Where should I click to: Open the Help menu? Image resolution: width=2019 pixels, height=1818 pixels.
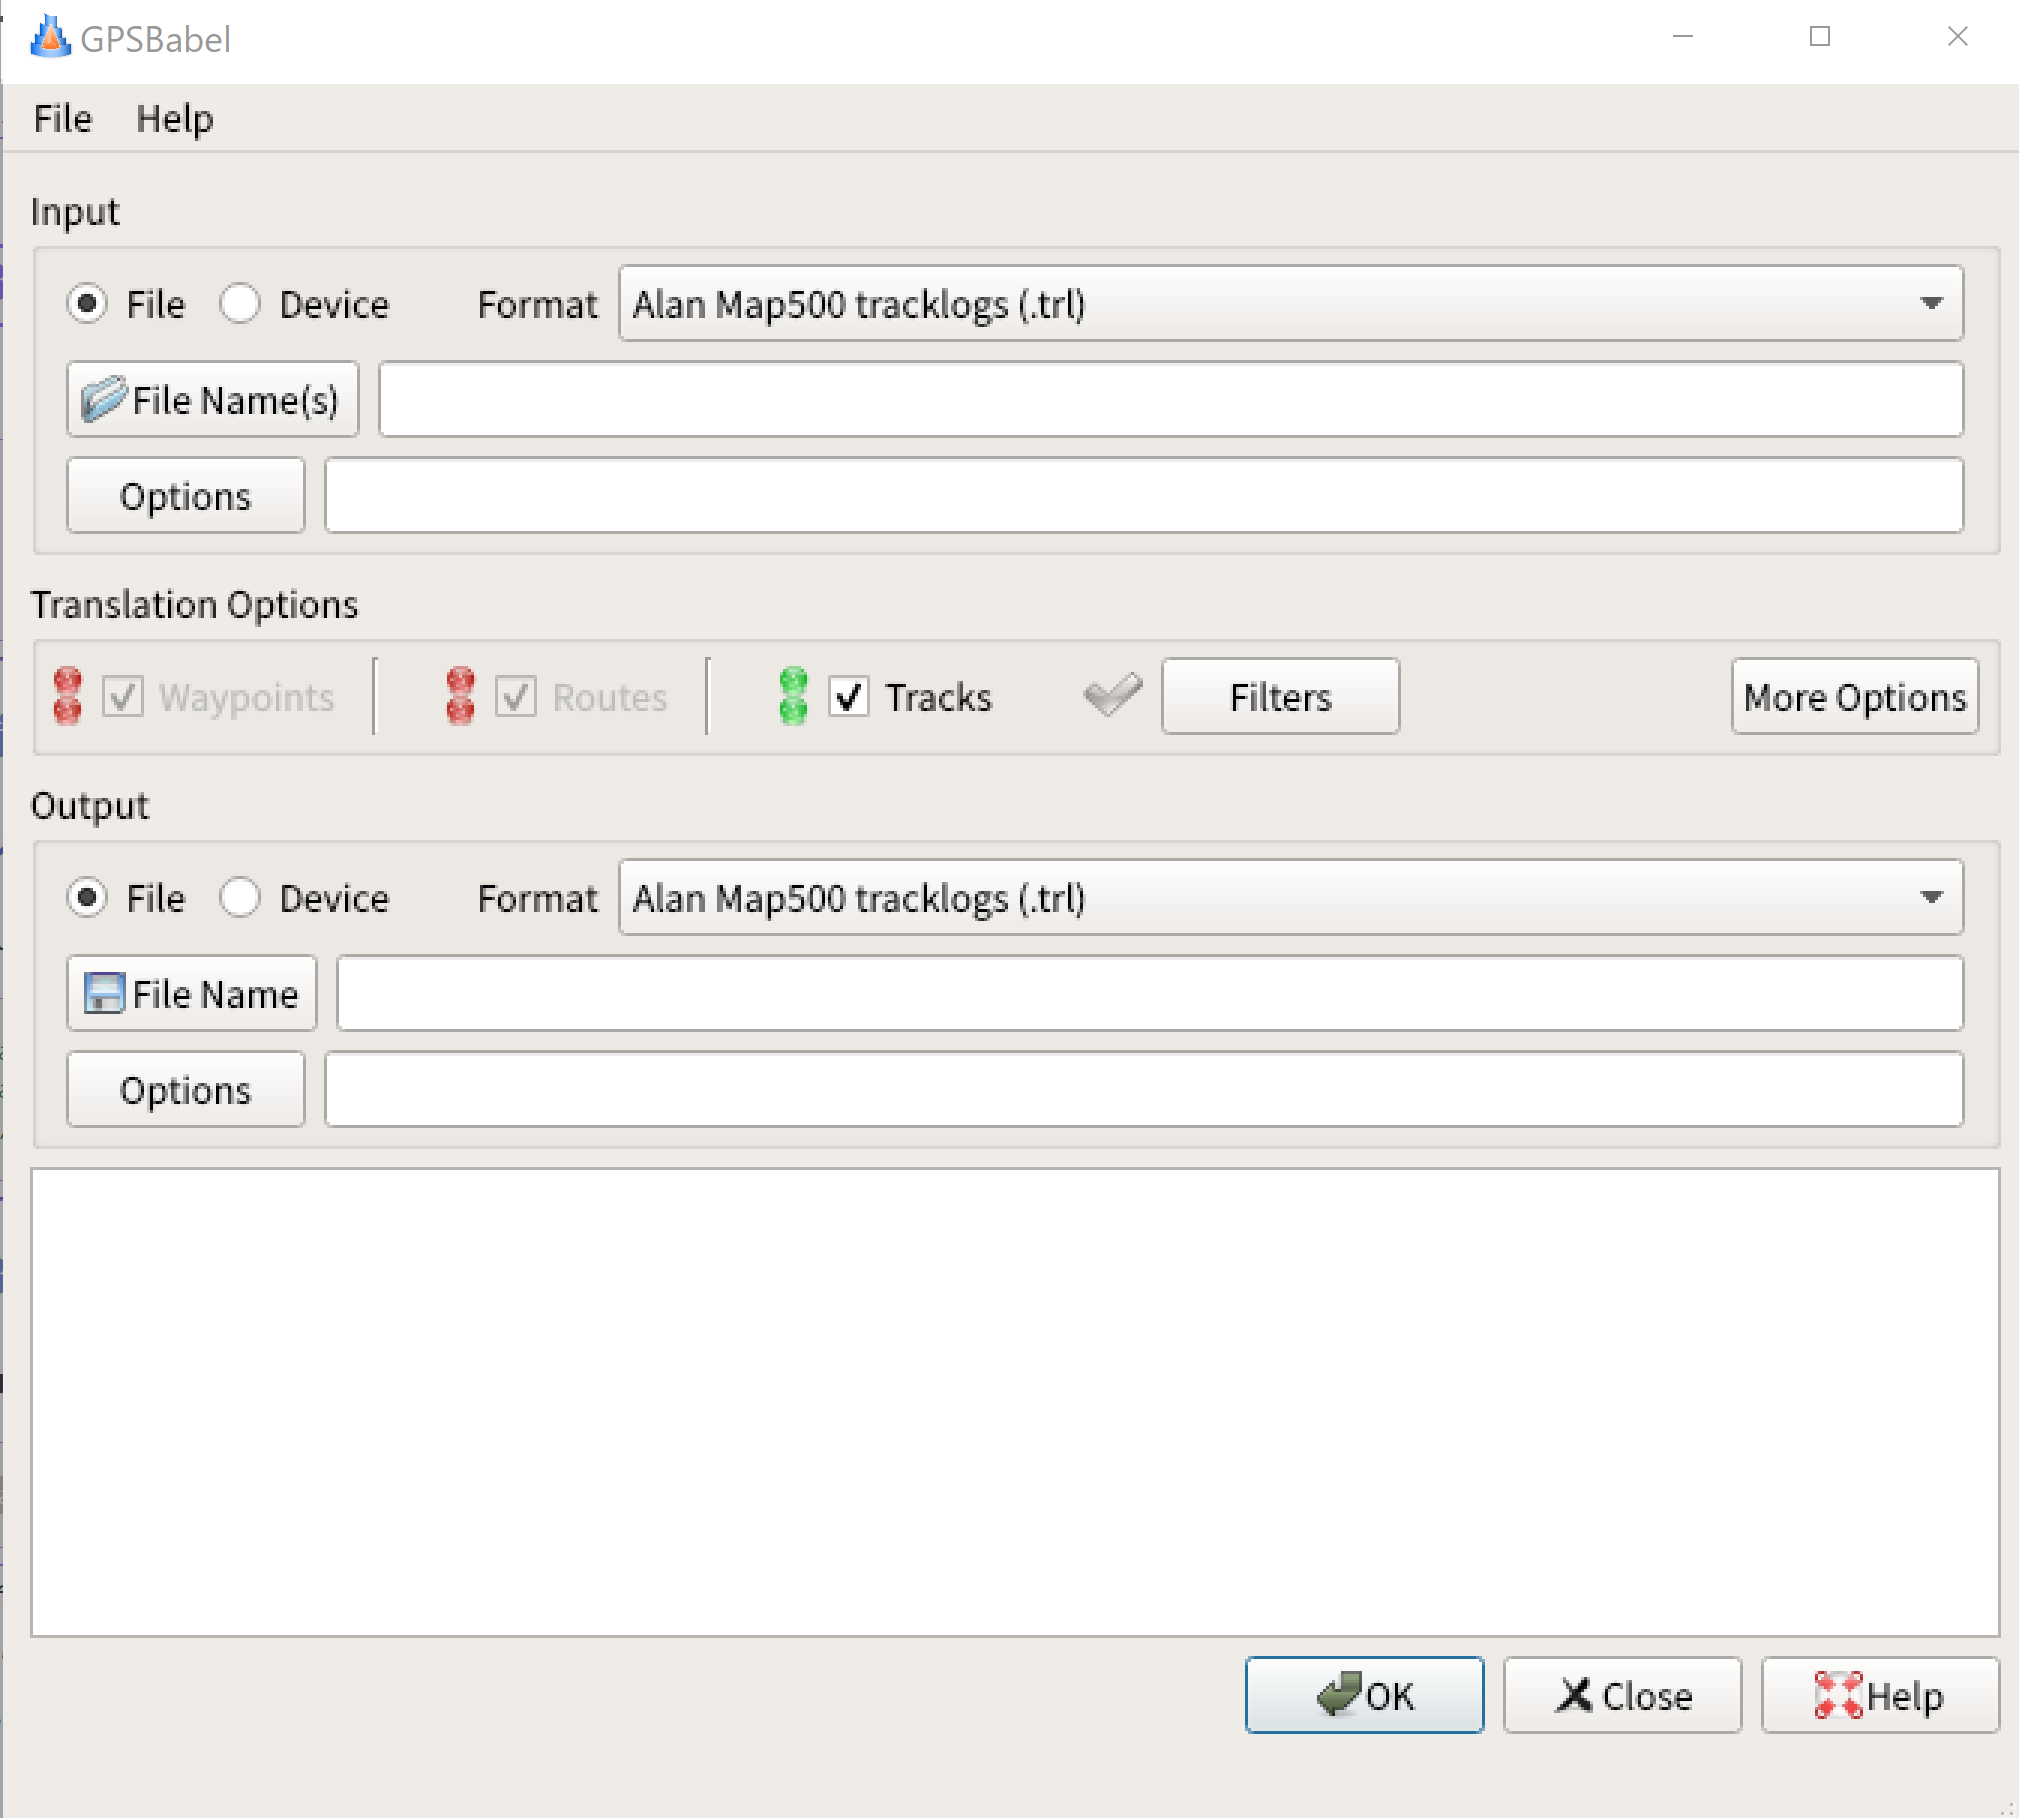(175, 118)
